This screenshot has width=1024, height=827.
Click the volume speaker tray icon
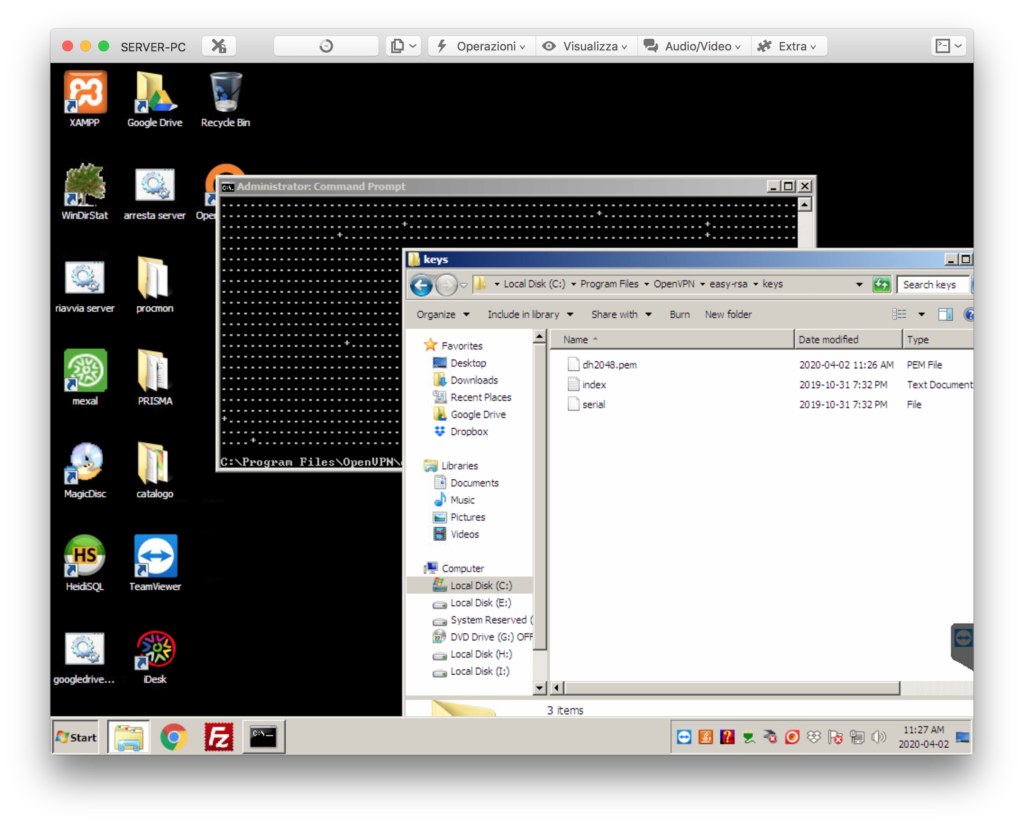(x=879, y=738)
